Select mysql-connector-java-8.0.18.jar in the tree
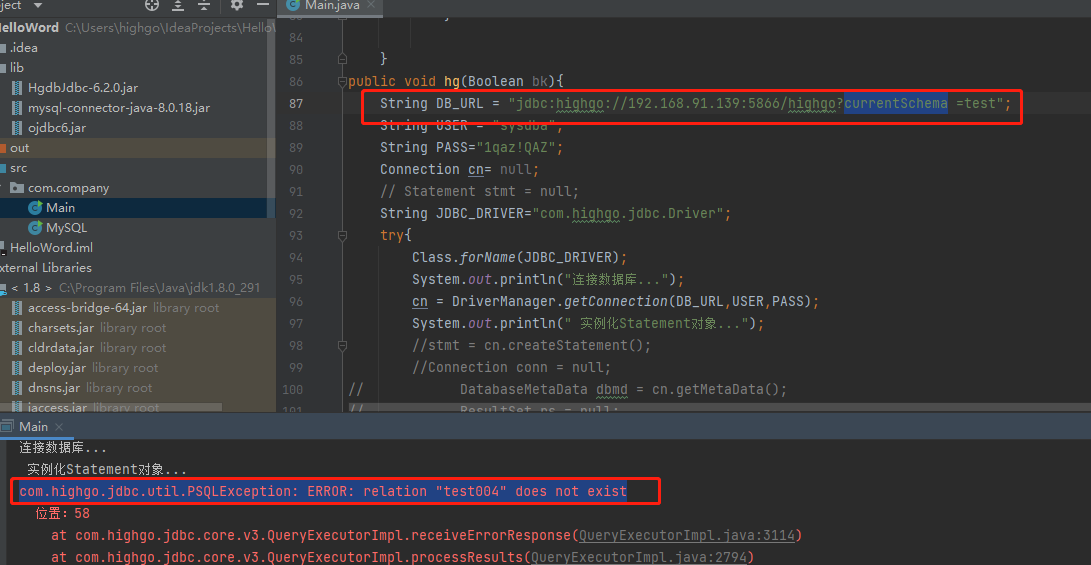This screenshot has width=1091, height=565. click(119, 108)
